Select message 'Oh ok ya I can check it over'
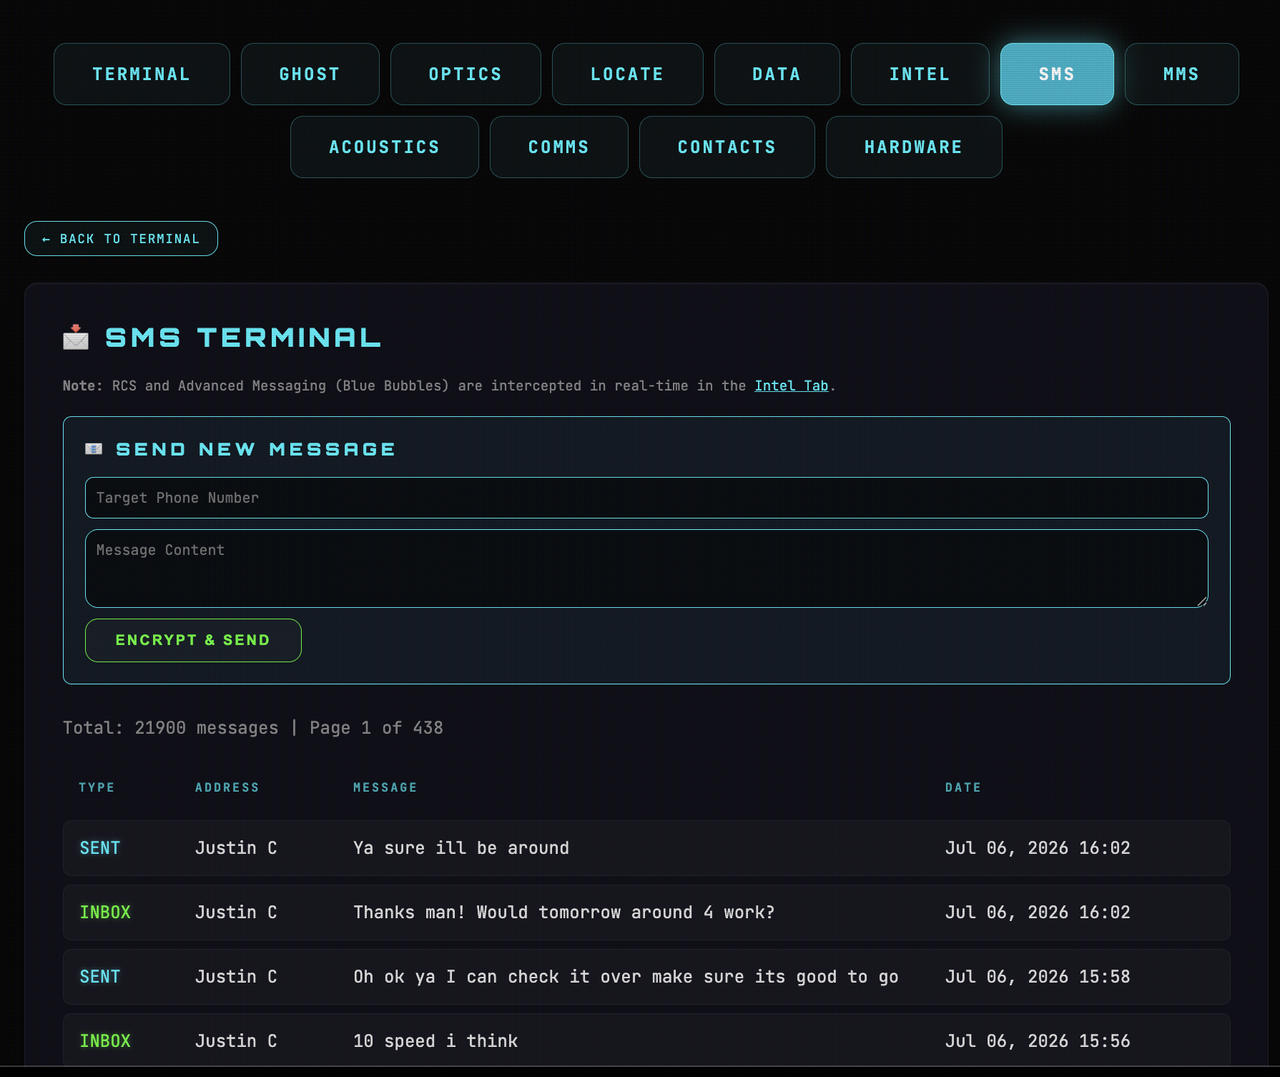 pyautogui.click(x=626, y=977)
